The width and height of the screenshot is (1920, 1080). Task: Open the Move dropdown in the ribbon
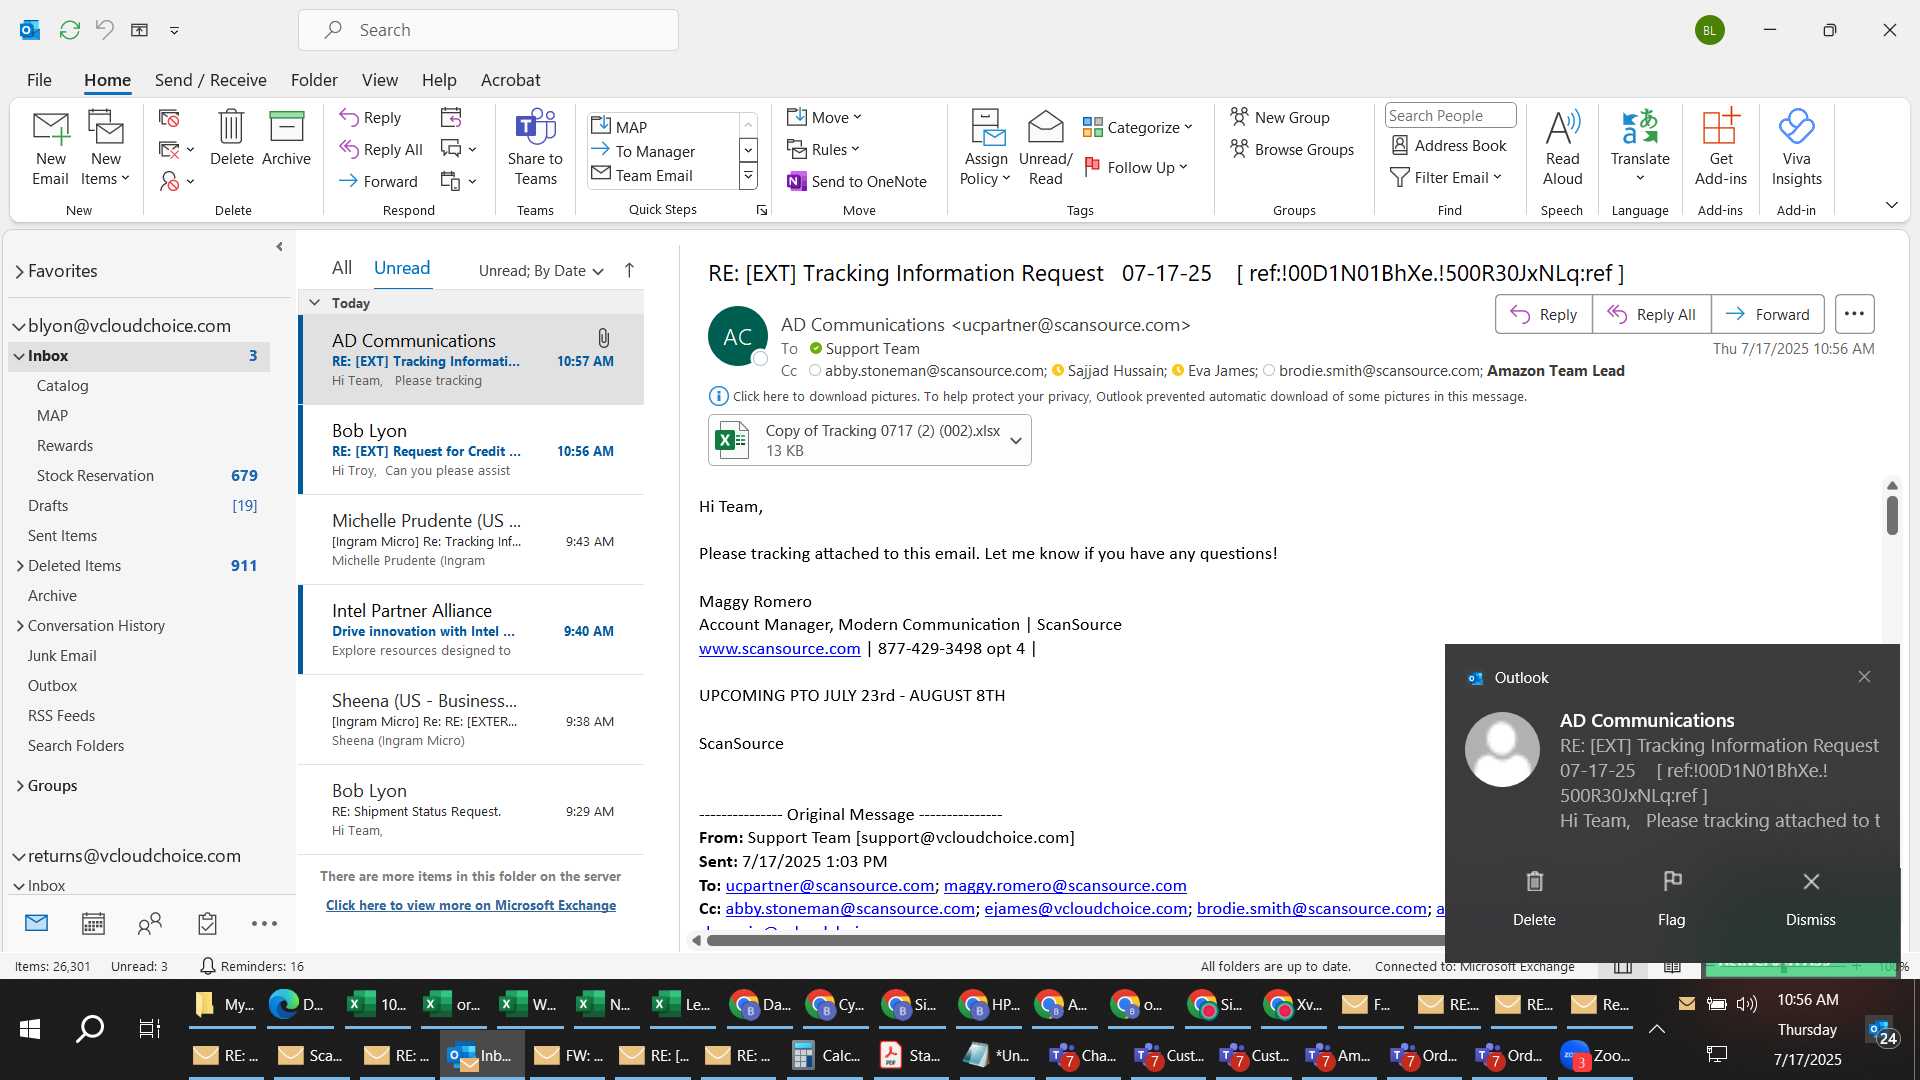click(824, 118)
